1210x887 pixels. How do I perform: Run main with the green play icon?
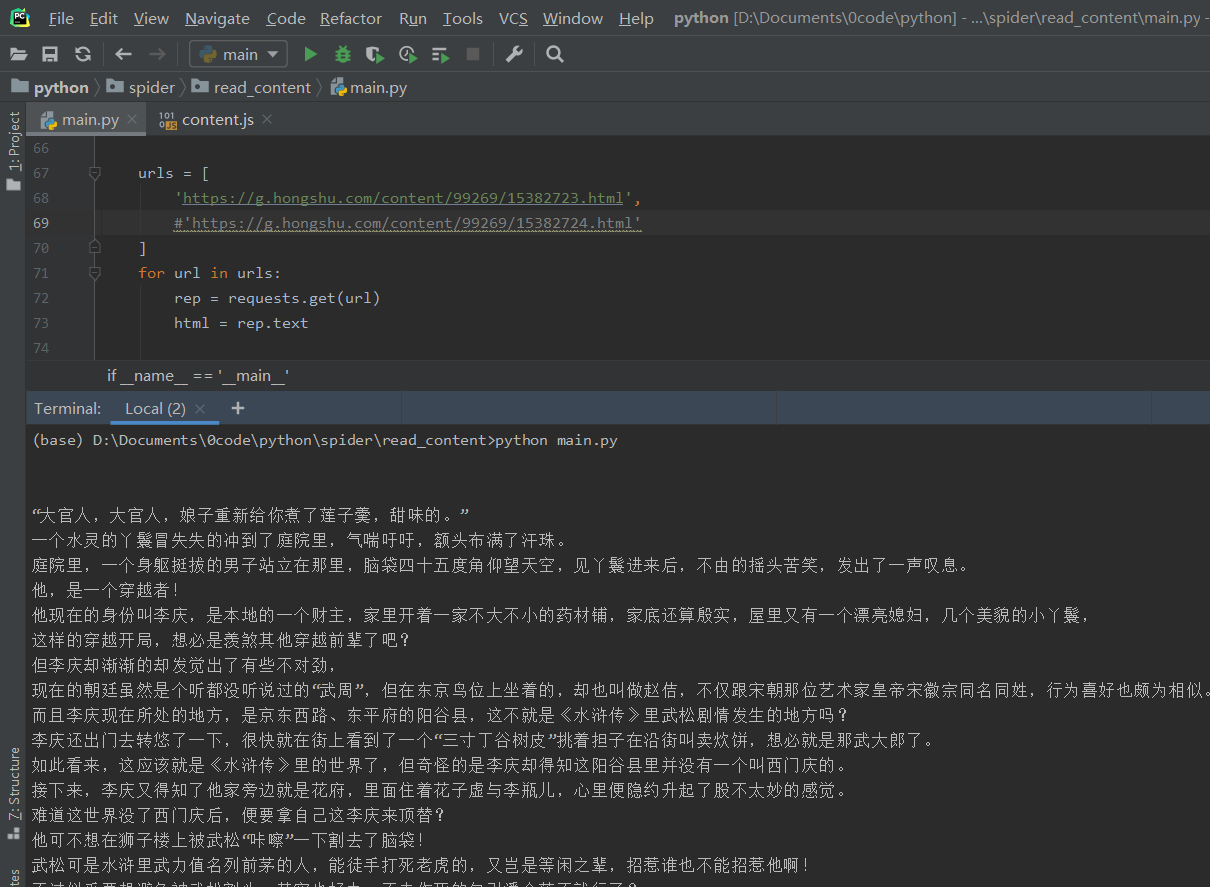tap(310, 54)
